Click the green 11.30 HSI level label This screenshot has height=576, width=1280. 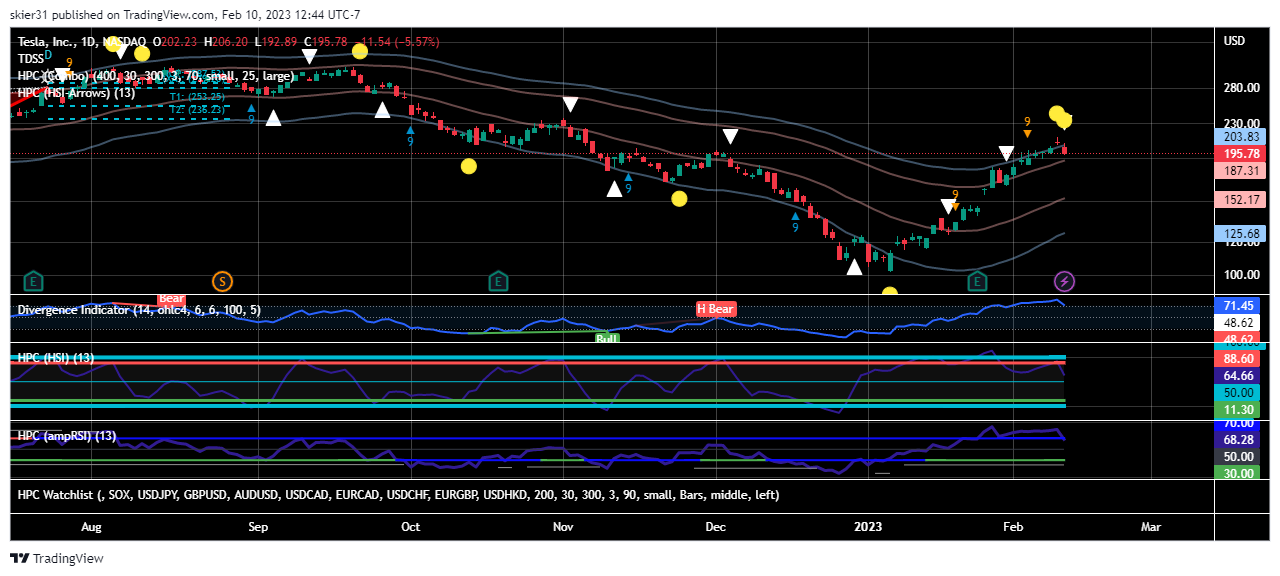point(1237,410)
